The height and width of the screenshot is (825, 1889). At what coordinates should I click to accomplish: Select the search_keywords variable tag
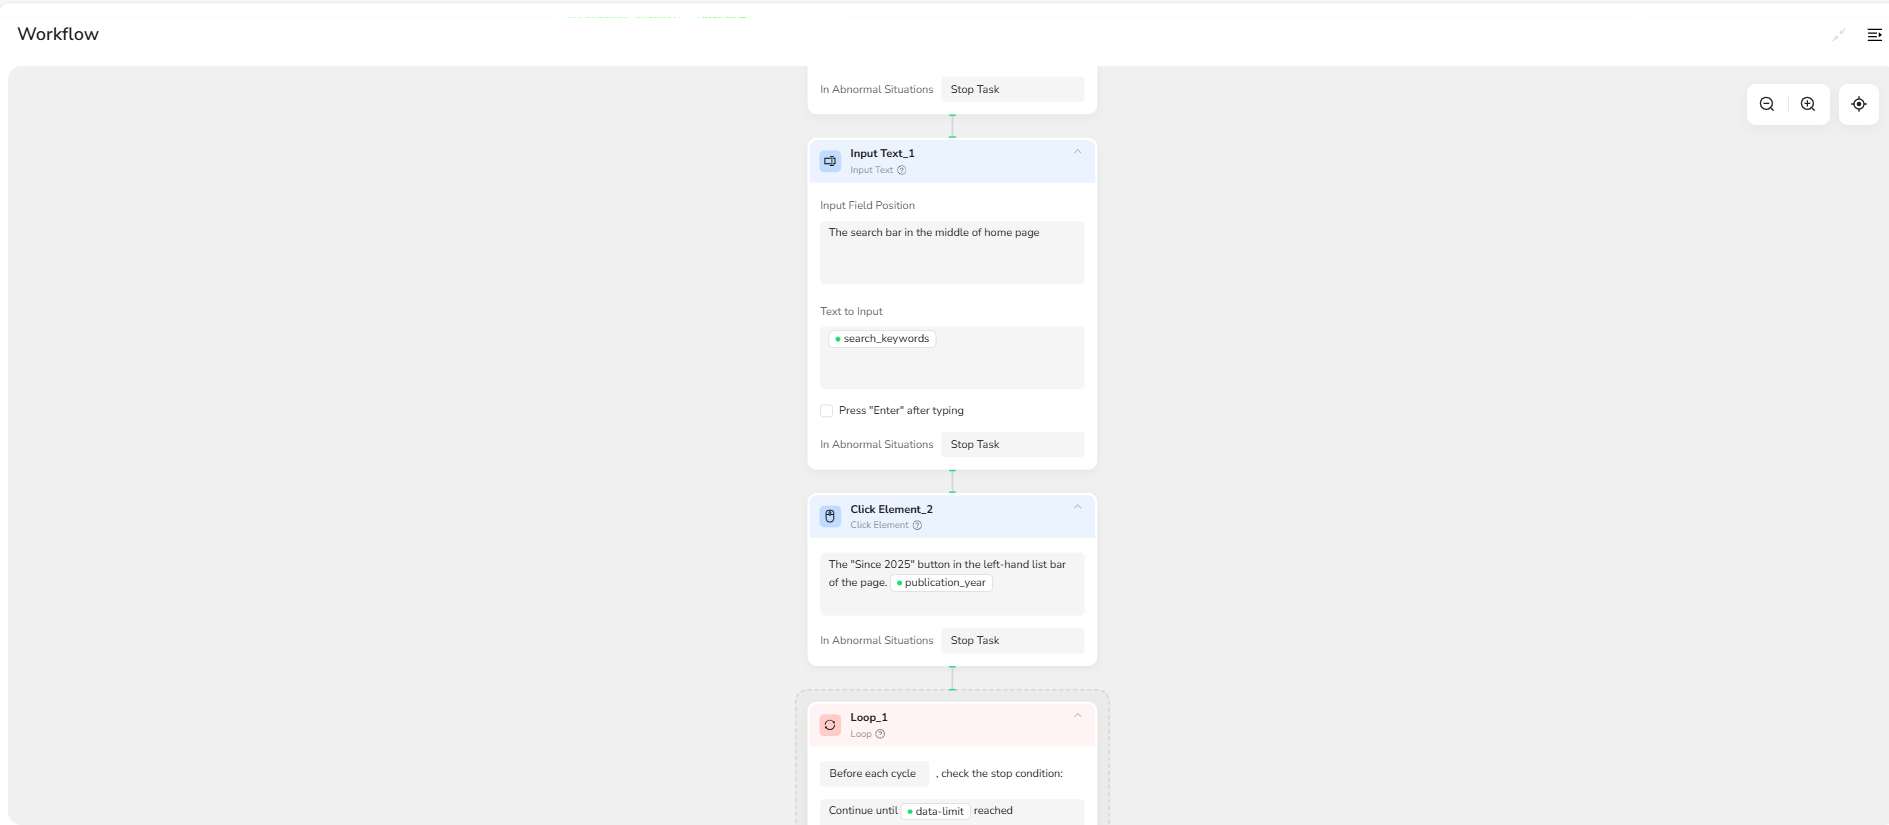(882, 339)
